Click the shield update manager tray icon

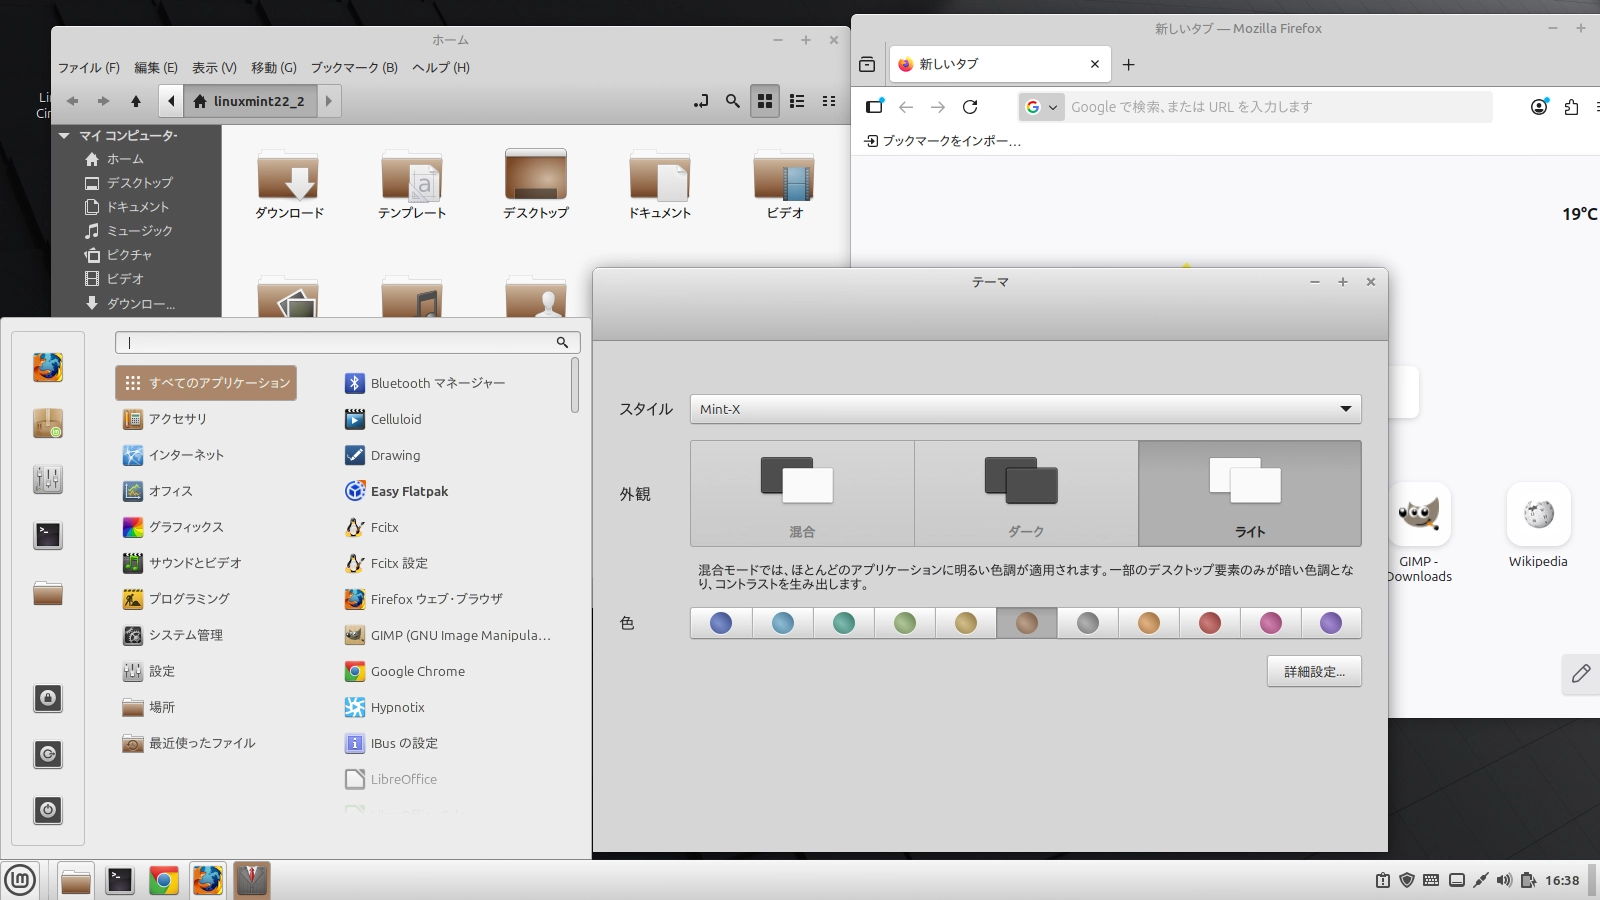pyautogui.click(x=1407, y=880)
